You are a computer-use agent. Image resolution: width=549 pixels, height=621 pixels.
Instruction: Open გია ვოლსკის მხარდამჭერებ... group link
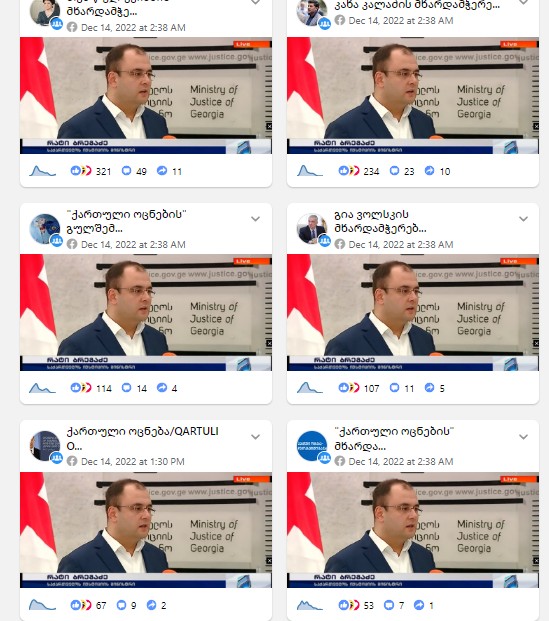pos(380,221)
